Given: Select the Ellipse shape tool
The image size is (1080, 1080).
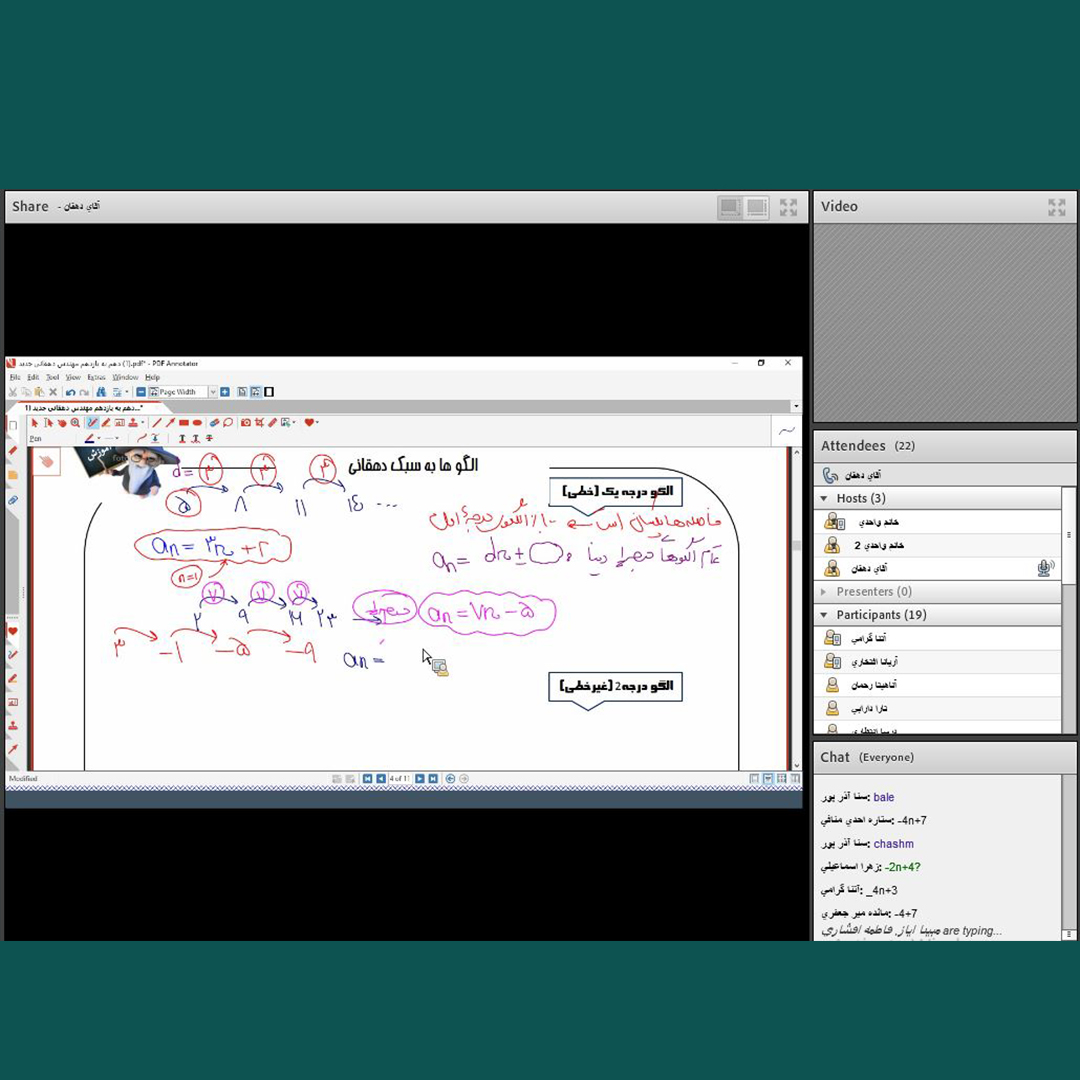Looking at the screenshot, I should point(197,423).
